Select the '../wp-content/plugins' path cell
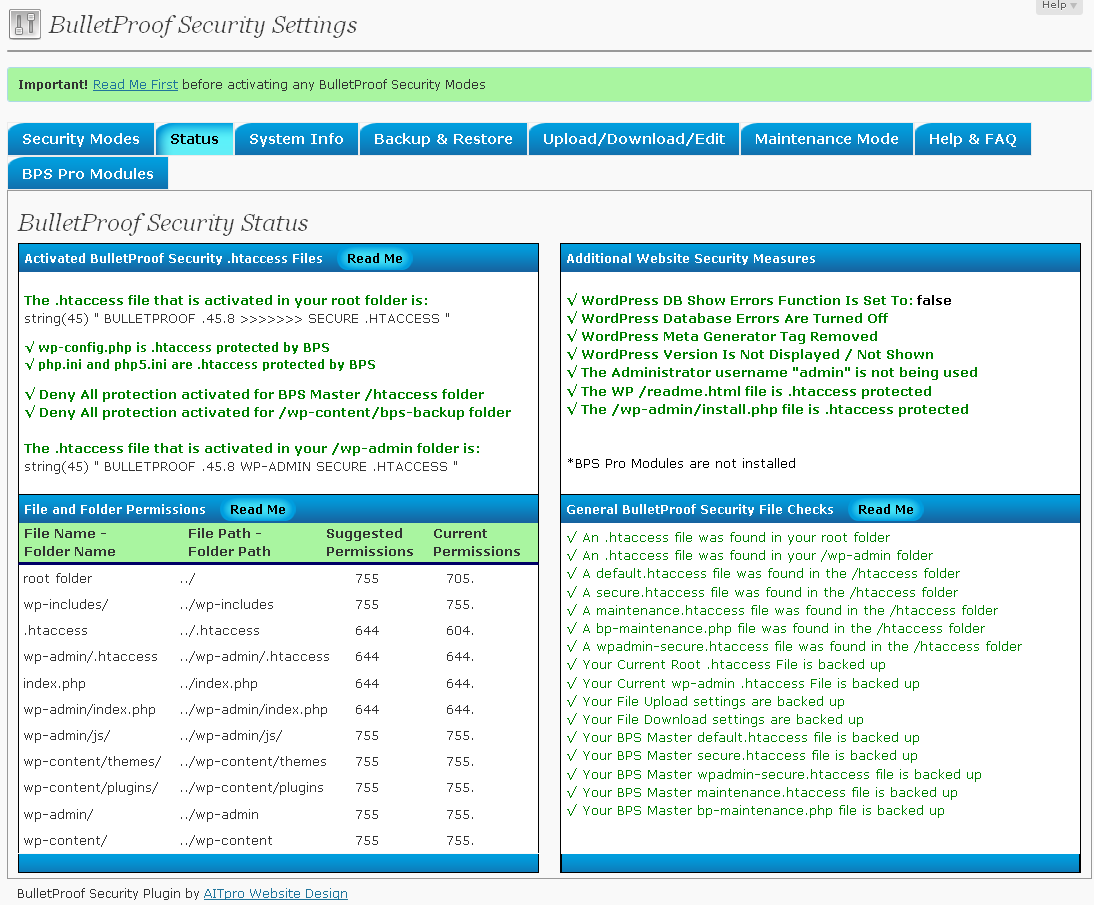 (252, 788)
